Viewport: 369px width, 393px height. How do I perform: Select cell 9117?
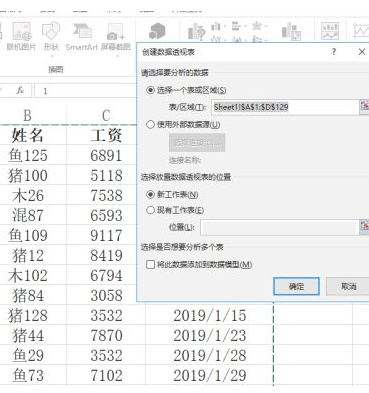[x=106, y=235]
